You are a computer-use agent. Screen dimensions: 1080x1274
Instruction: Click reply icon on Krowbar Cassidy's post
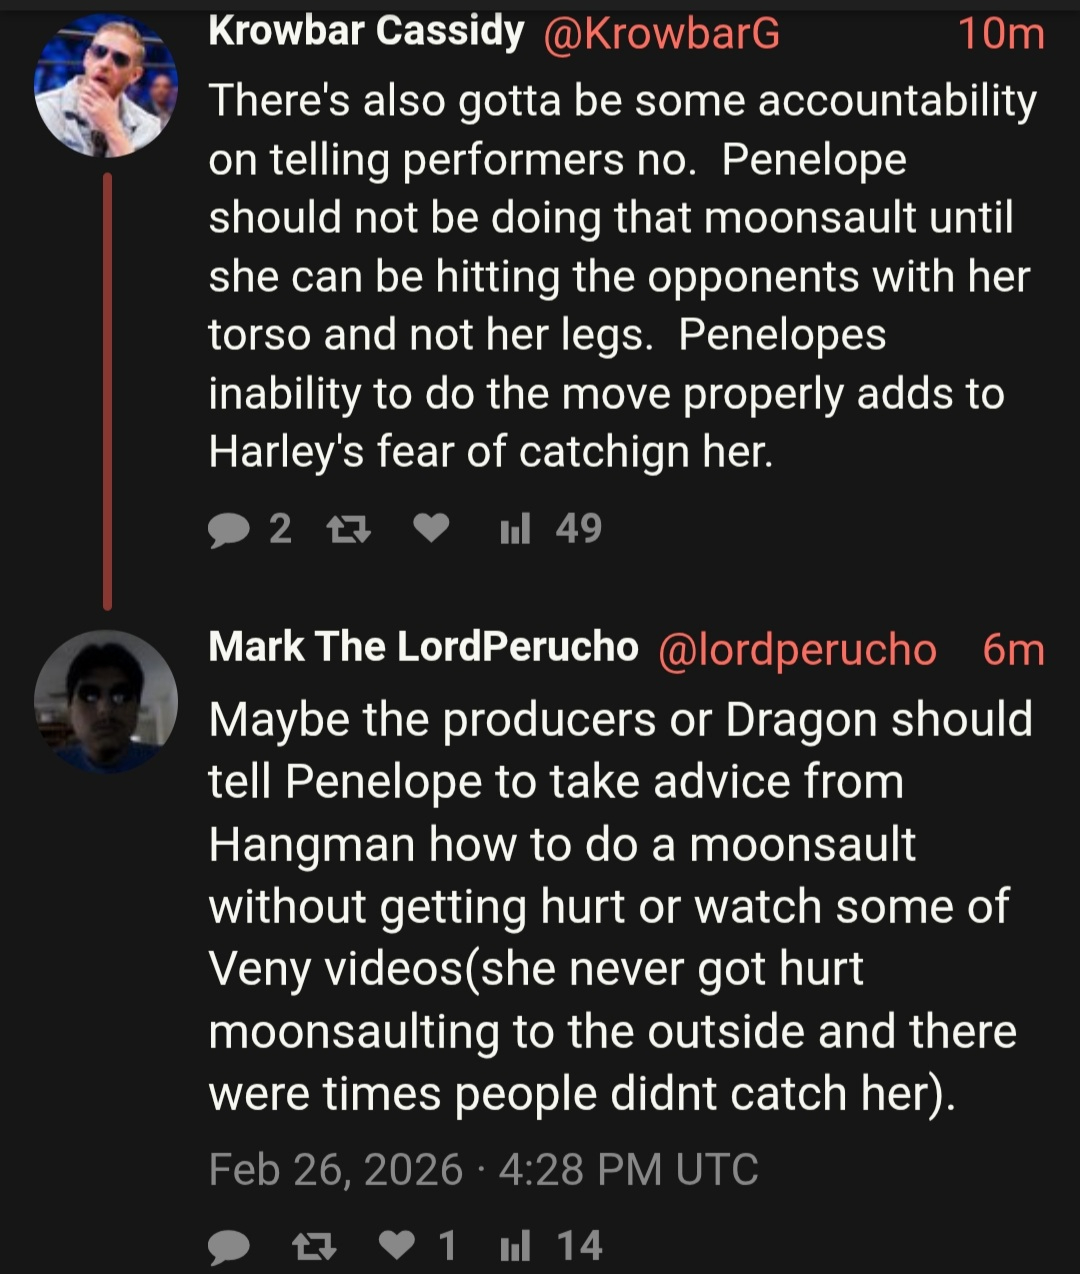pos(229,530)
